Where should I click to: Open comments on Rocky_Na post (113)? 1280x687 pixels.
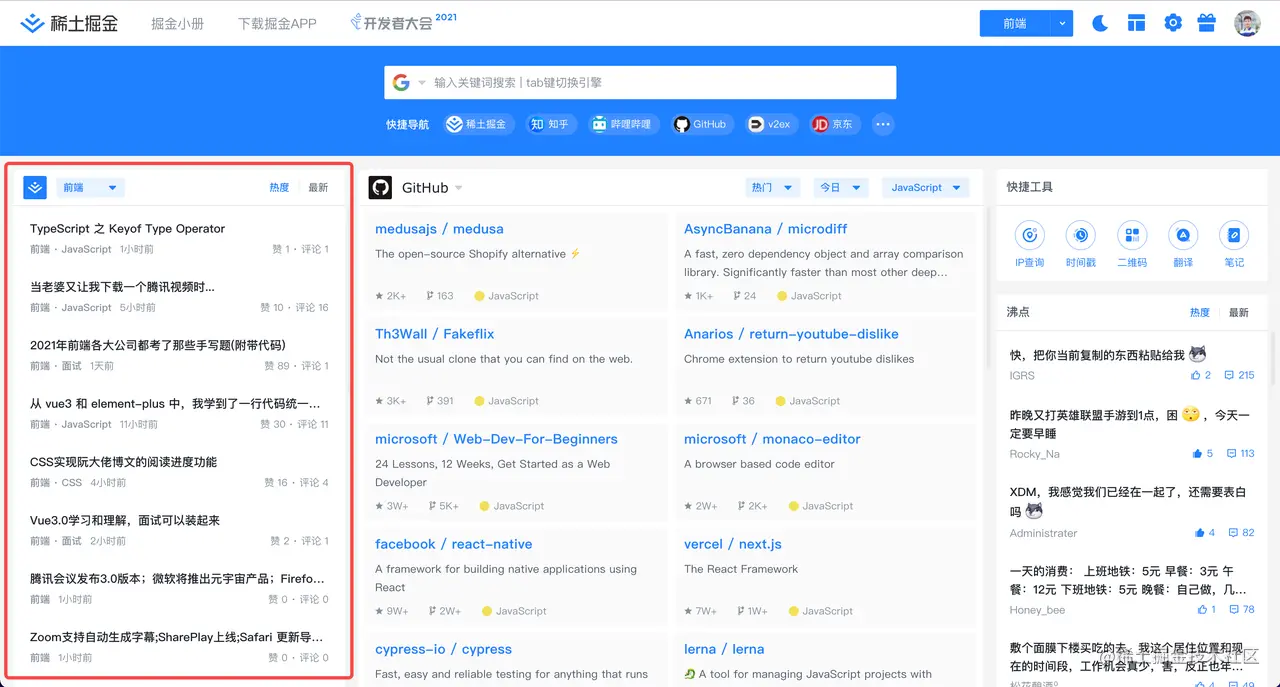[1240, 453]
